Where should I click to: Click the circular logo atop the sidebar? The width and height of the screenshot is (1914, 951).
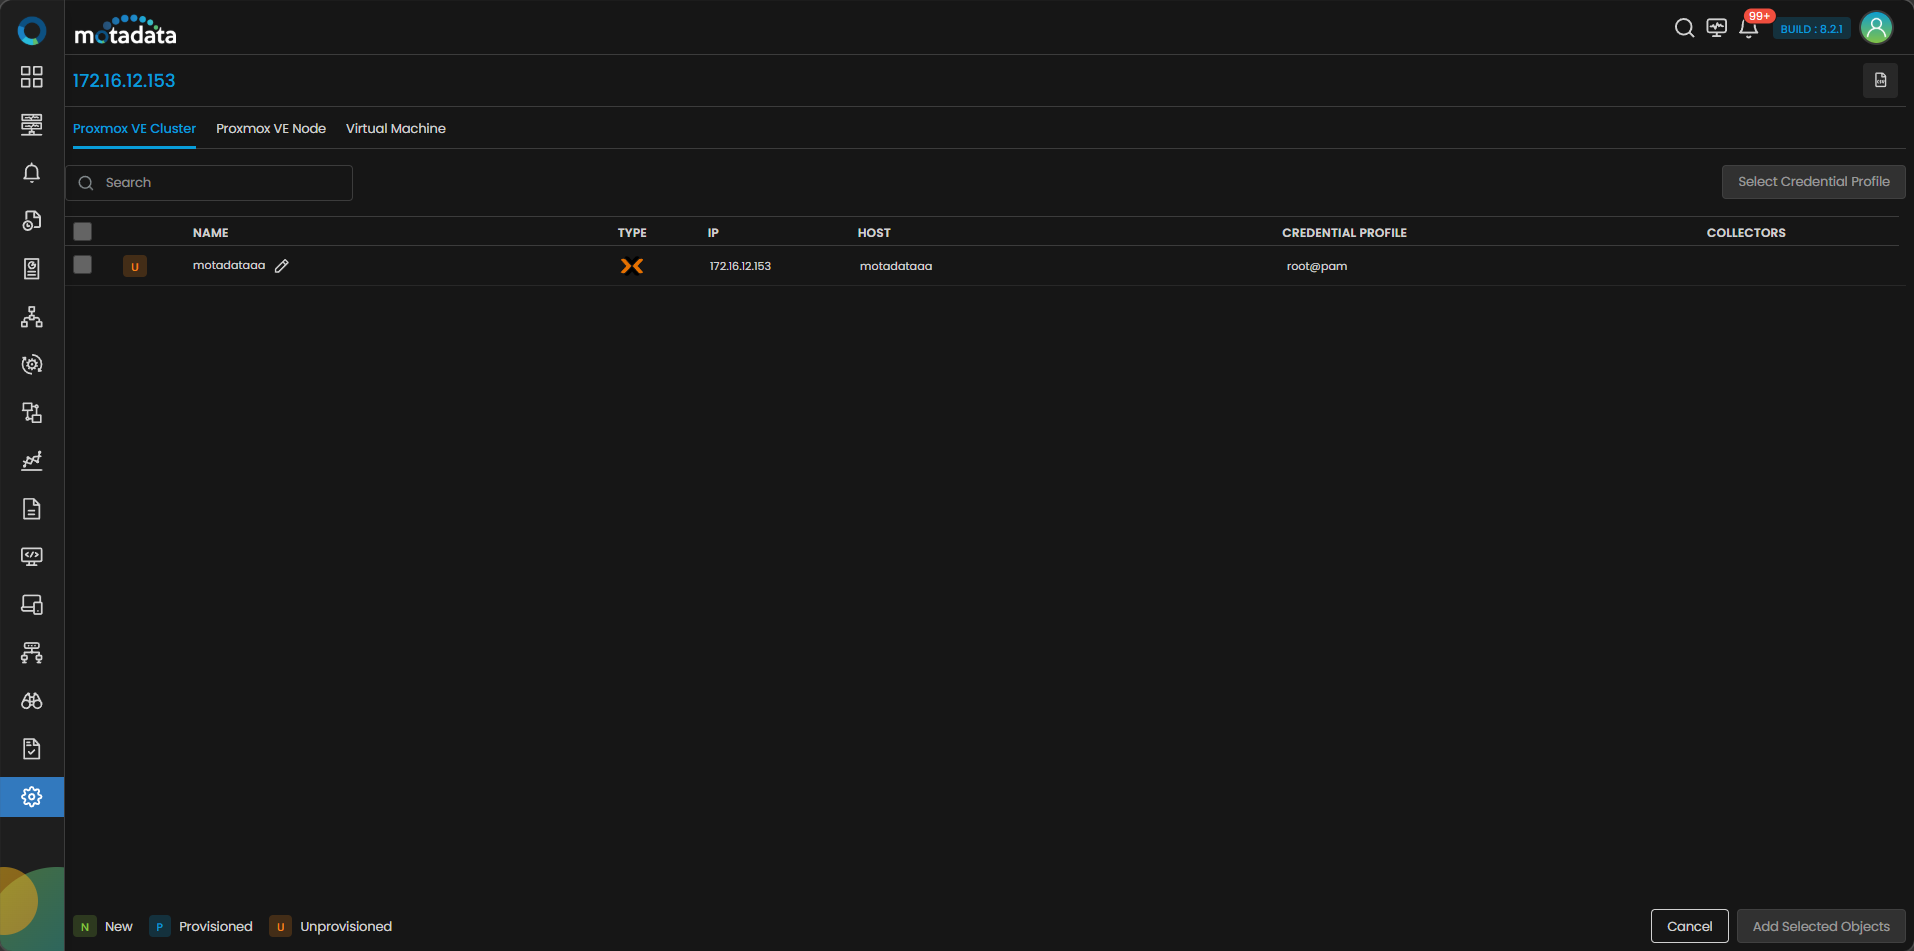pos(32,31)
